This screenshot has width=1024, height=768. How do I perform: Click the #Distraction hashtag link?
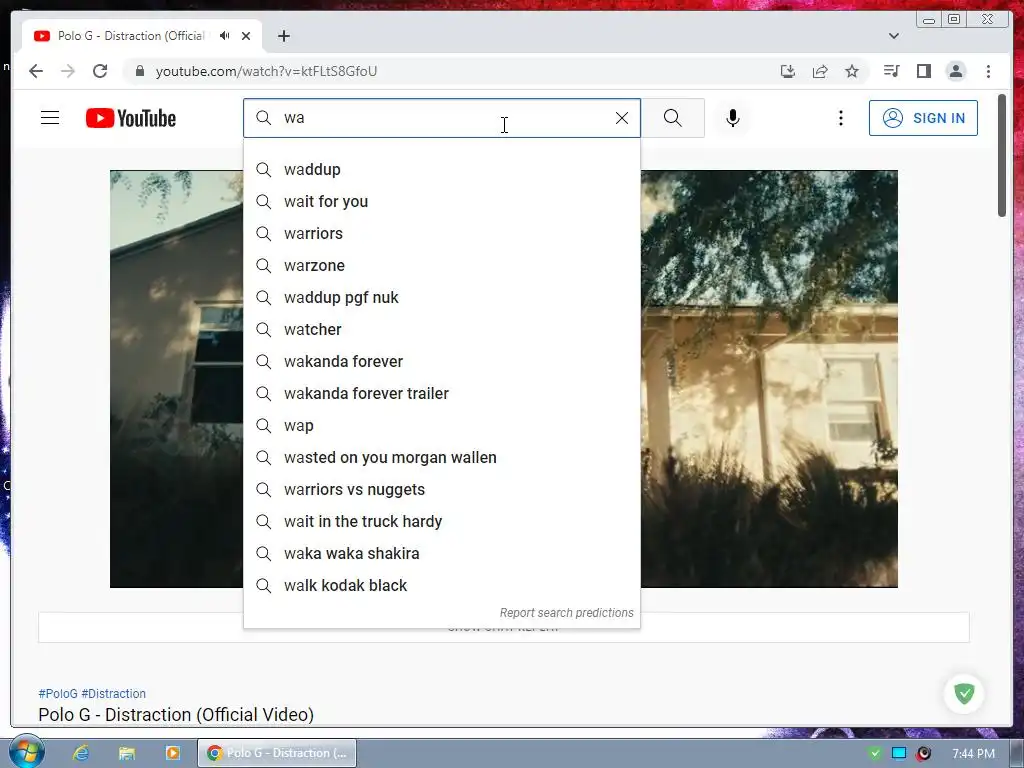(114, 694)
